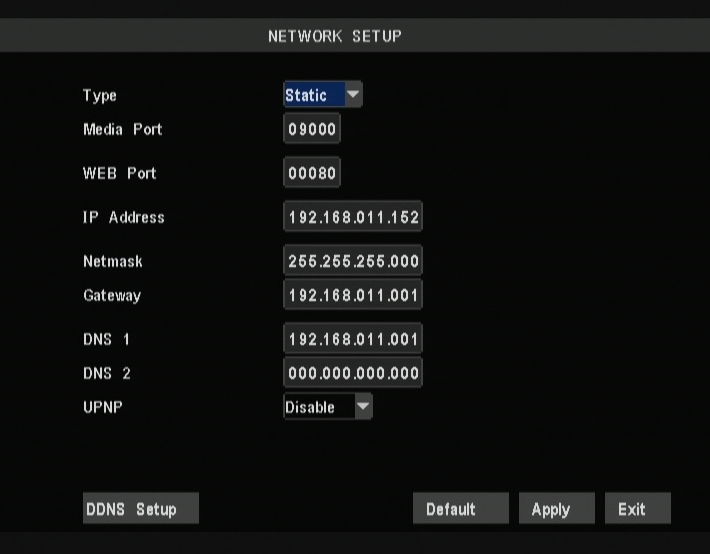Open DDNS Setup
This screenshot has height=554, width=710.
140,509
